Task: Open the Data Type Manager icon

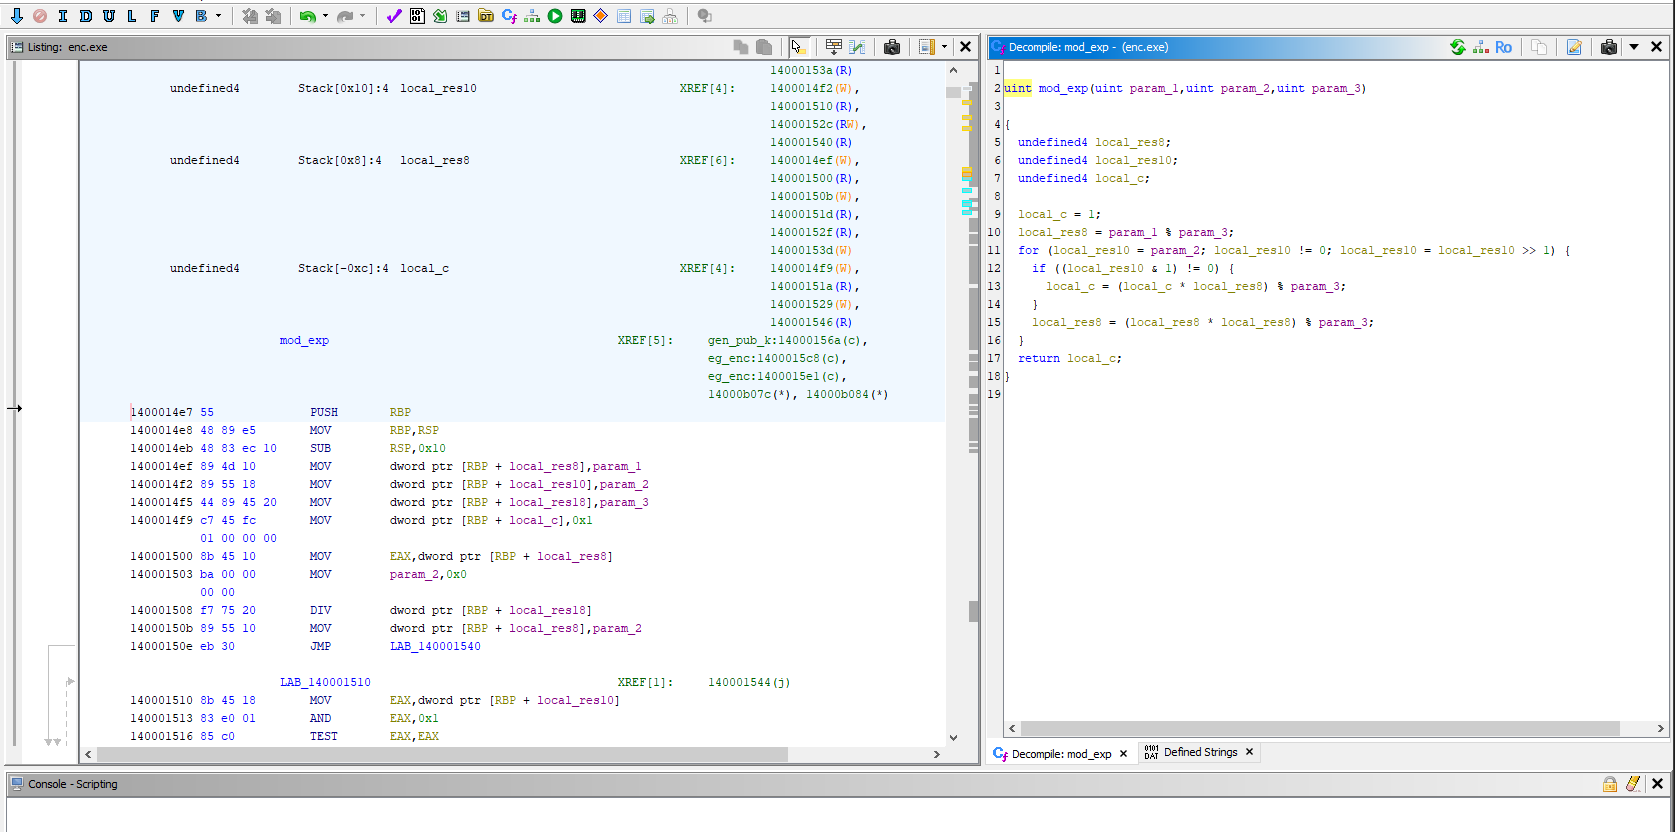Action: [486, 16]
